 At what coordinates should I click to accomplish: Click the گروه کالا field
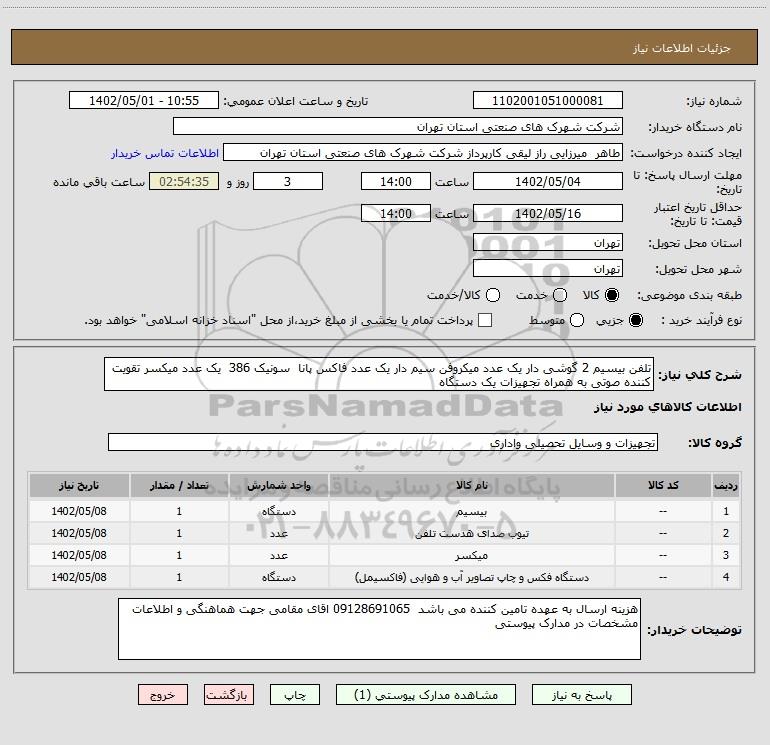383,442
